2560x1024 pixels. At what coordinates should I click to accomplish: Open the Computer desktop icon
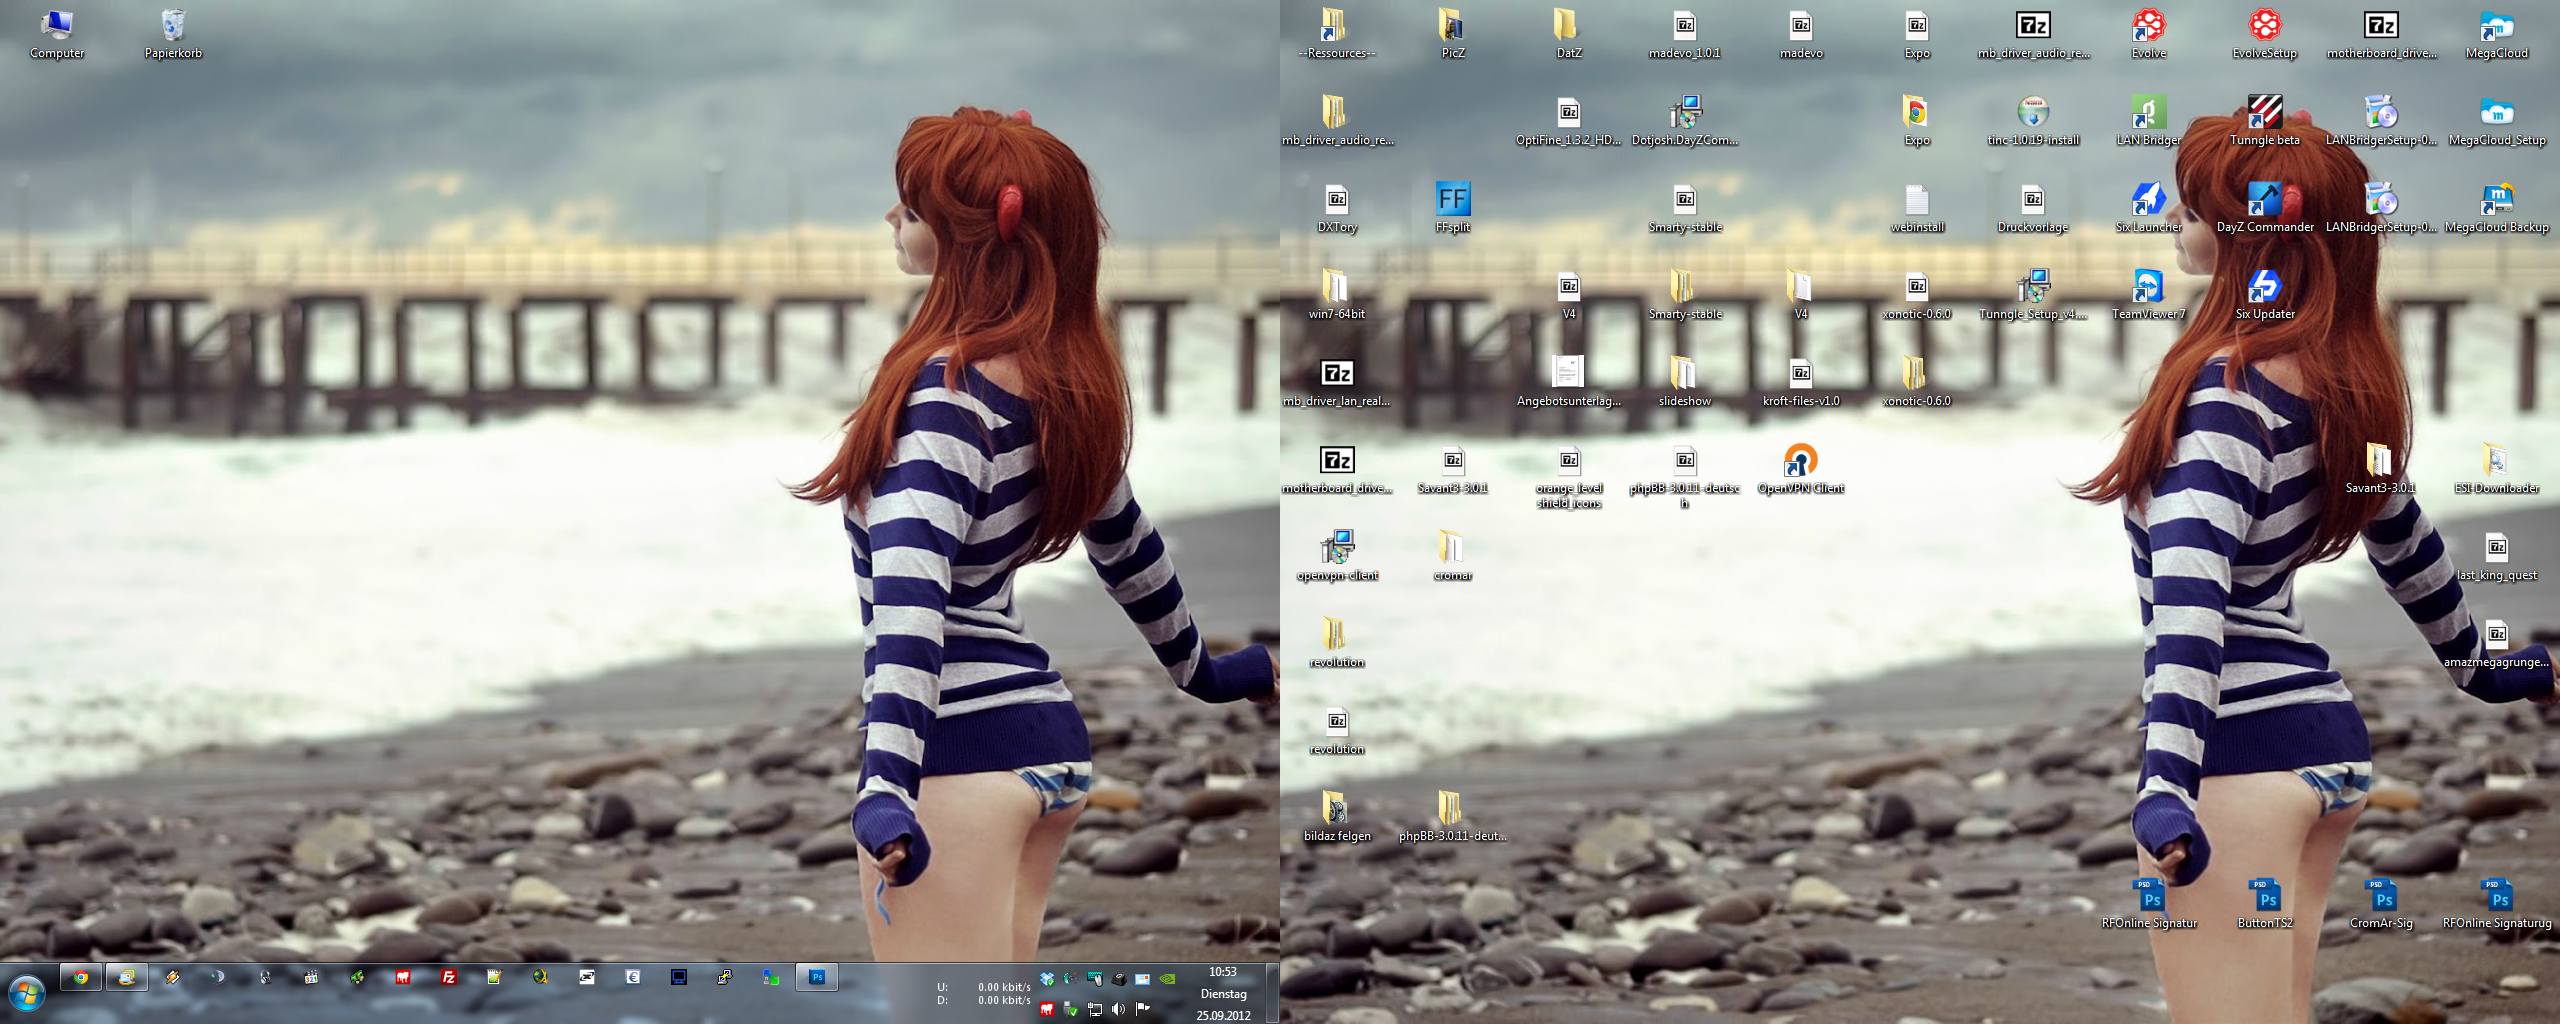click(57, 34)
